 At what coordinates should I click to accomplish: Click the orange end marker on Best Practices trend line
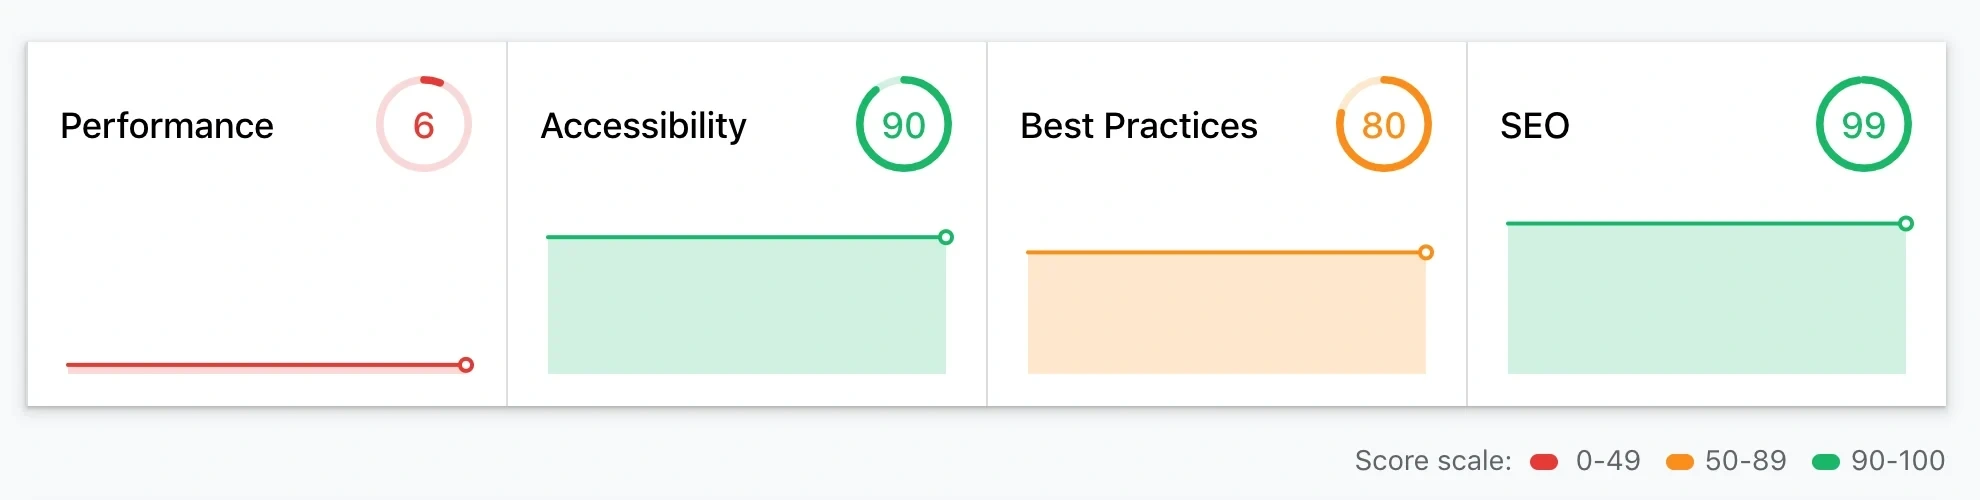(1426, 252)
